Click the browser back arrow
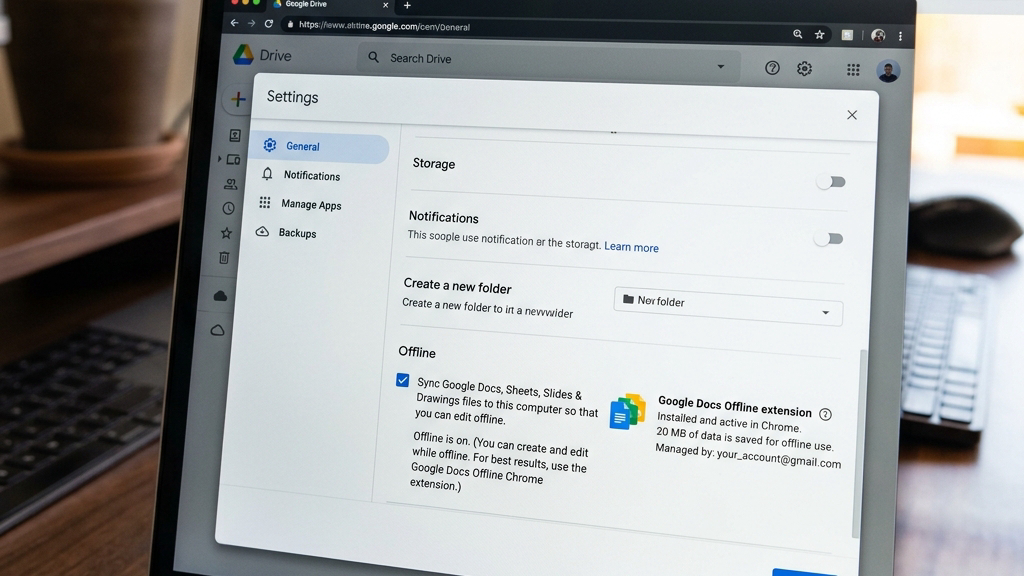 (x=234, y=23)
